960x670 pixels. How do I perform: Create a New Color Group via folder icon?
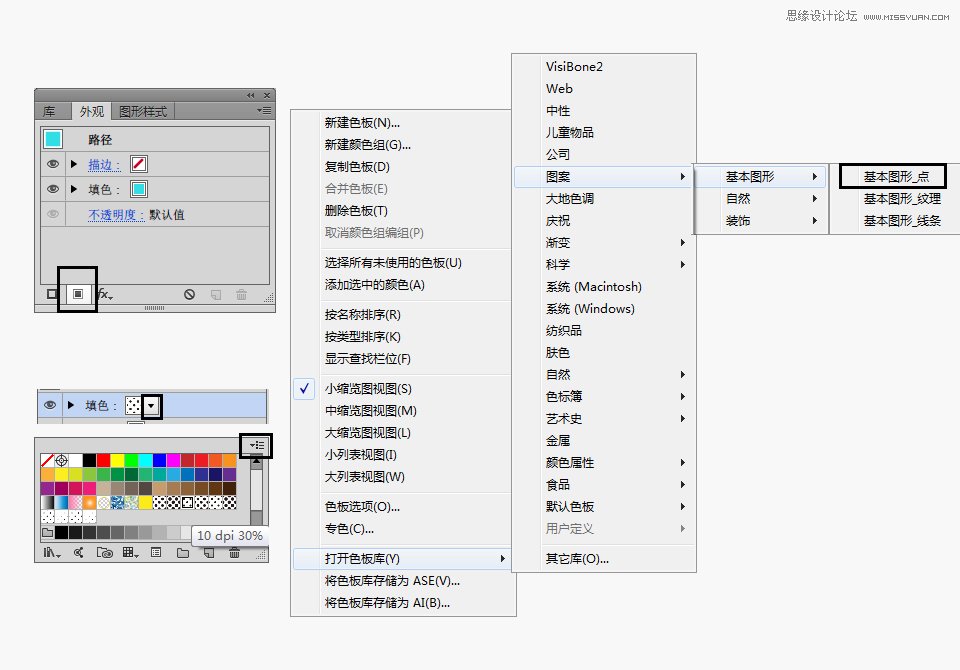pos(182,552)
